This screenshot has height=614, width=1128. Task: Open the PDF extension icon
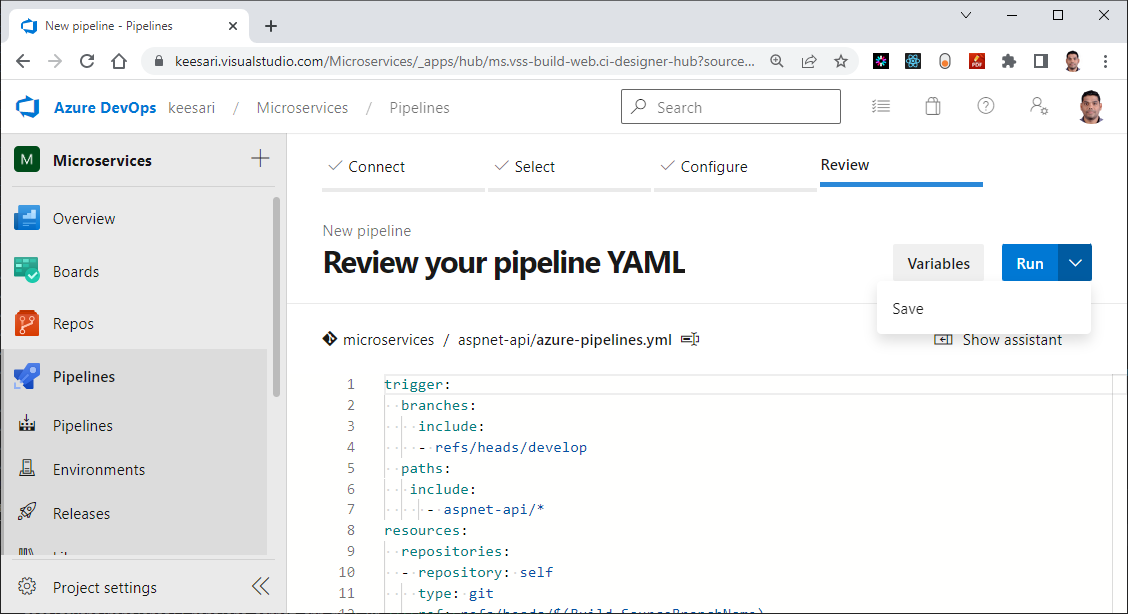pyautogui.click(x=977, y=61)
